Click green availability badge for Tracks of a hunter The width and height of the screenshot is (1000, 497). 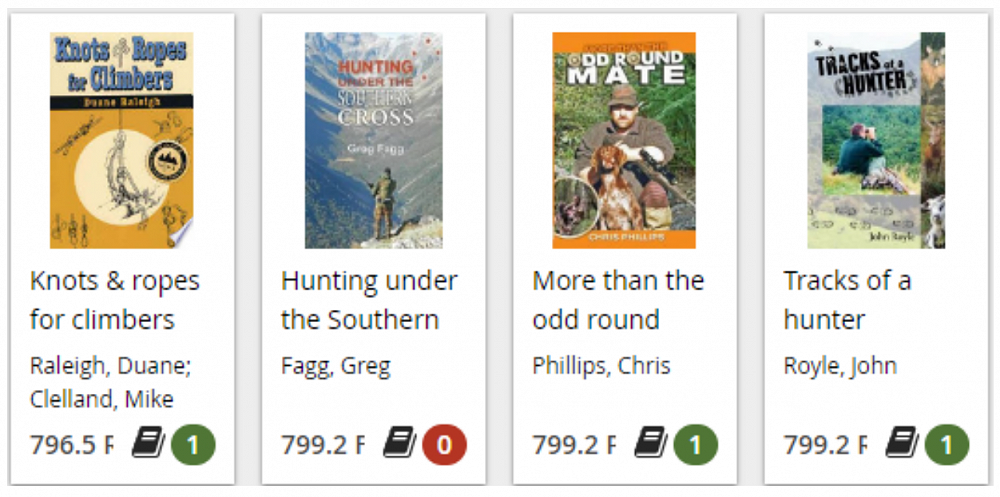(946, 444)
